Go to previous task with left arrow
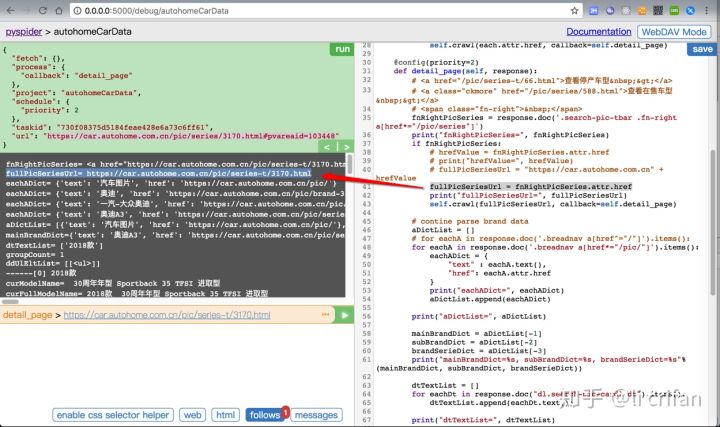Image resolution: width=720 pixels, height=427 pixels. pyautogui.click(x=326, y=147)
